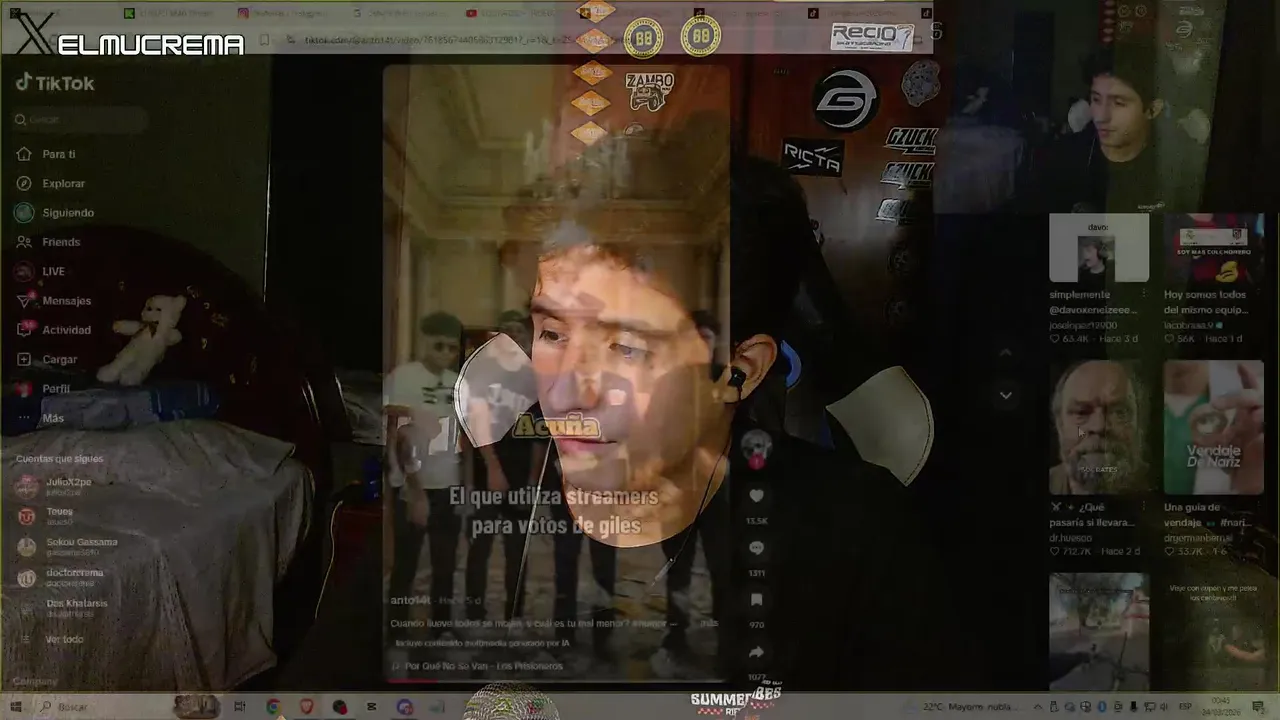Click the Para ti home icon
Viewport: 1280px width, 720px height.
[x=24, y=154]
